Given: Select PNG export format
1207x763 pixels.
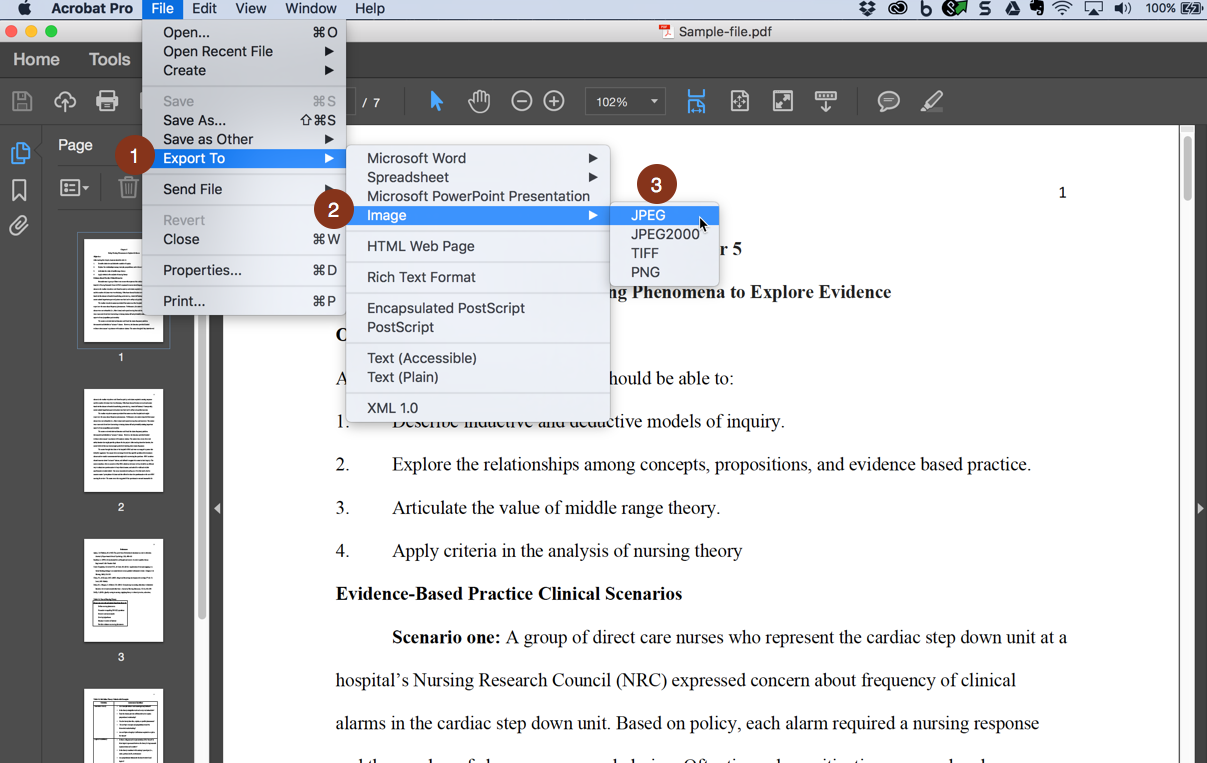Looking at the screenshot, I should pos(645,272).
